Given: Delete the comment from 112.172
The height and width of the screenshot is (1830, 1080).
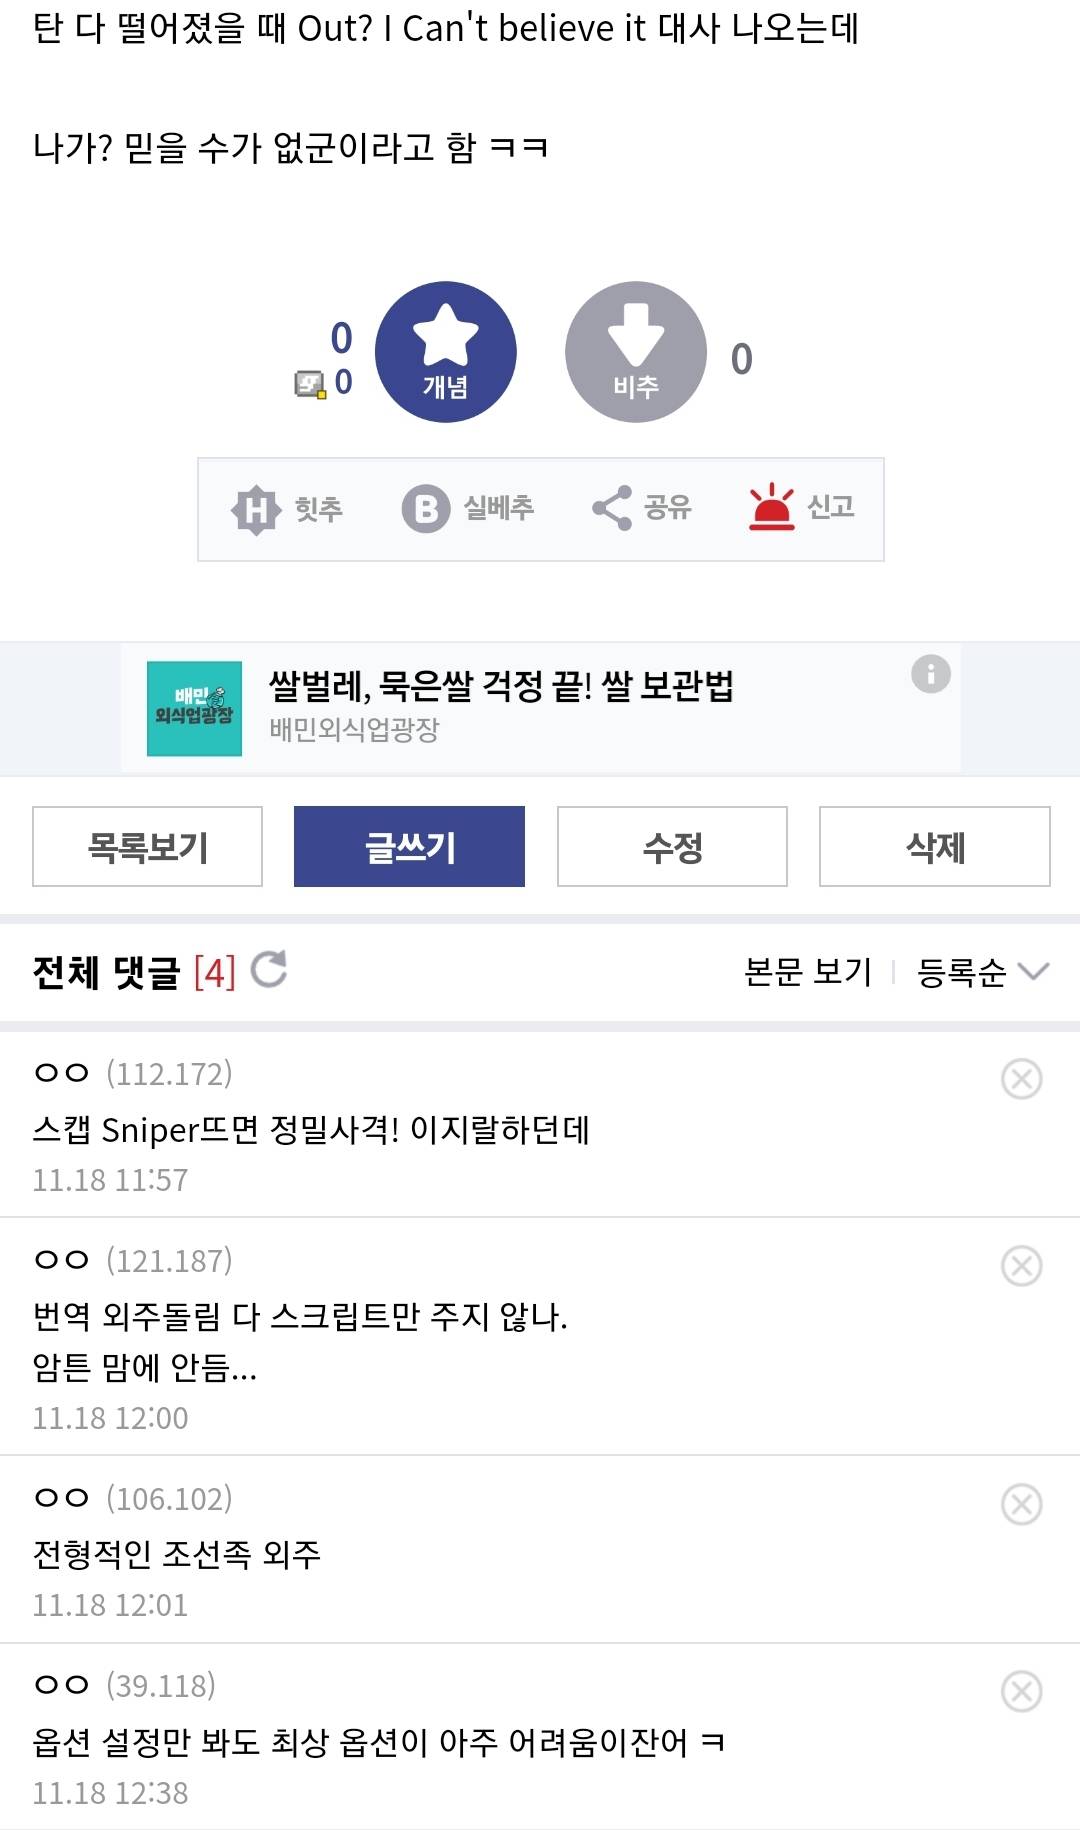Looking at the screenshot, I should coord(1021,1079).
